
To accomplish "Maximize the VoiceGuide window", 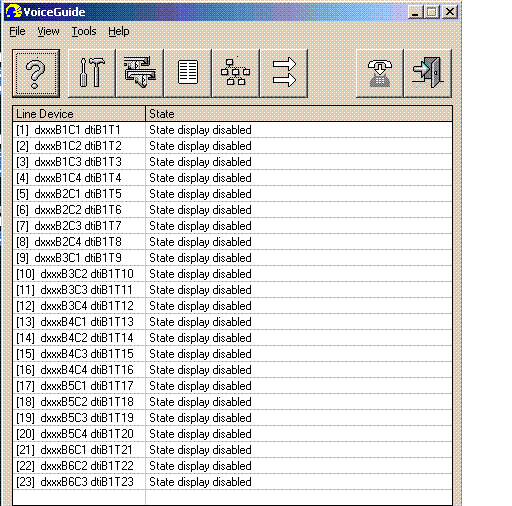I will click(x=432, y=12).
